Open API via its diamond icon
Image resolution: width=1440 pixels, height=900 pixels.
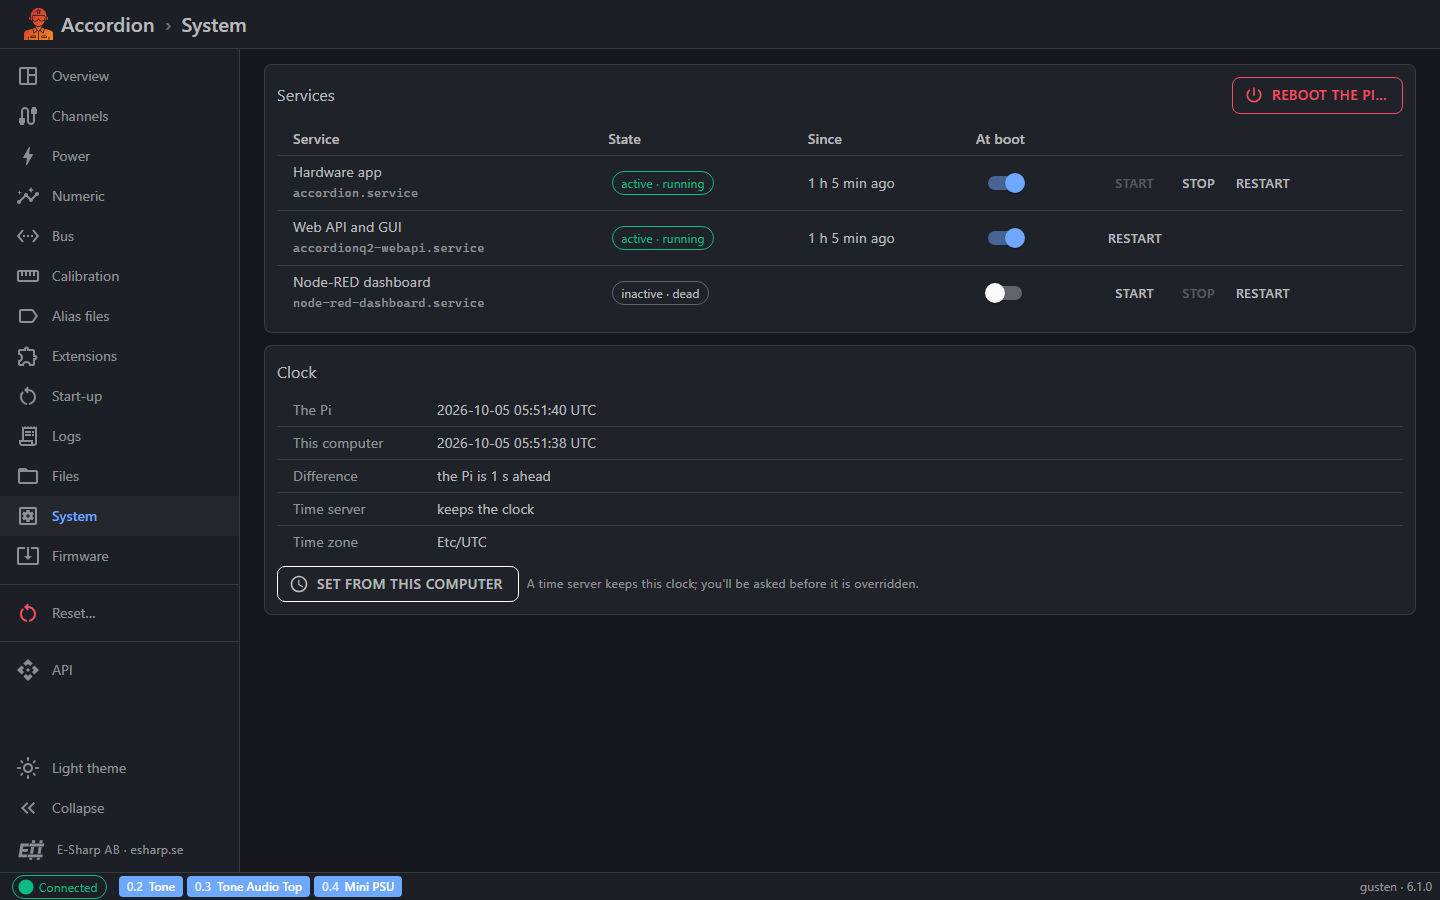tap(28, 670)
